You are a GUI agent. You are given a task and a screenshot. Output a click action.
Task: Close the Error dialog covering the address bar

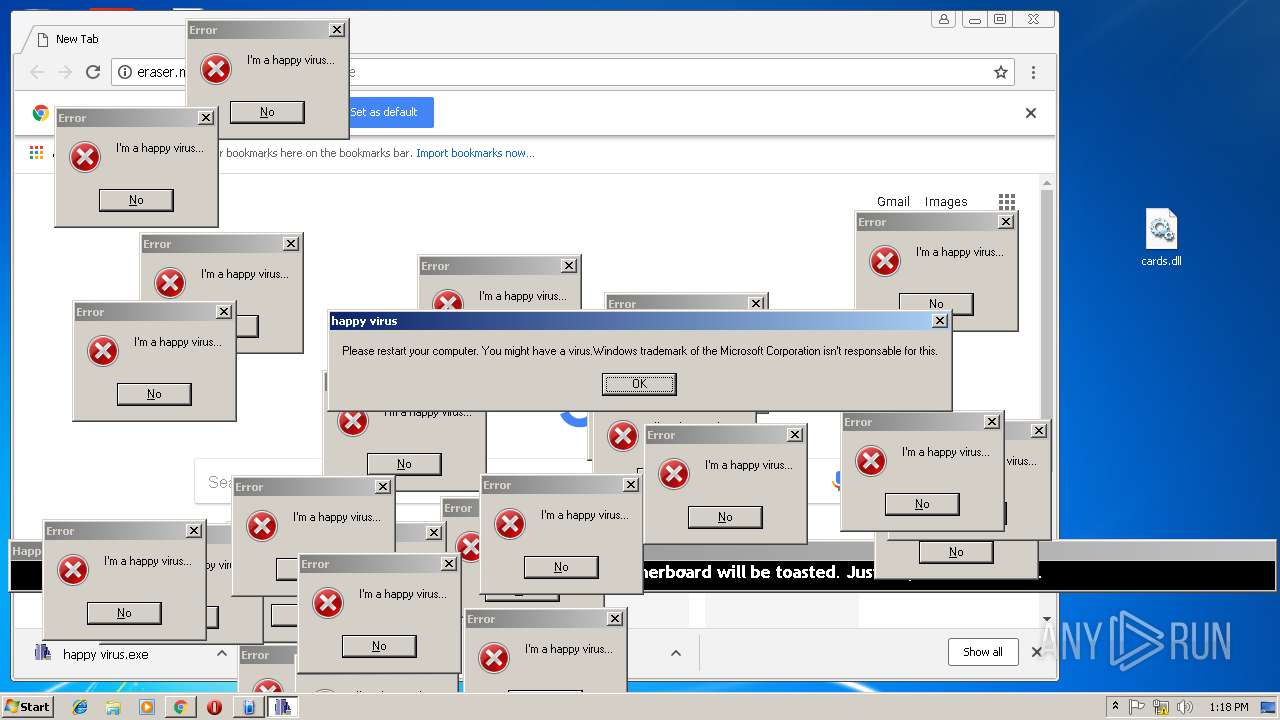tap(337, 30)
